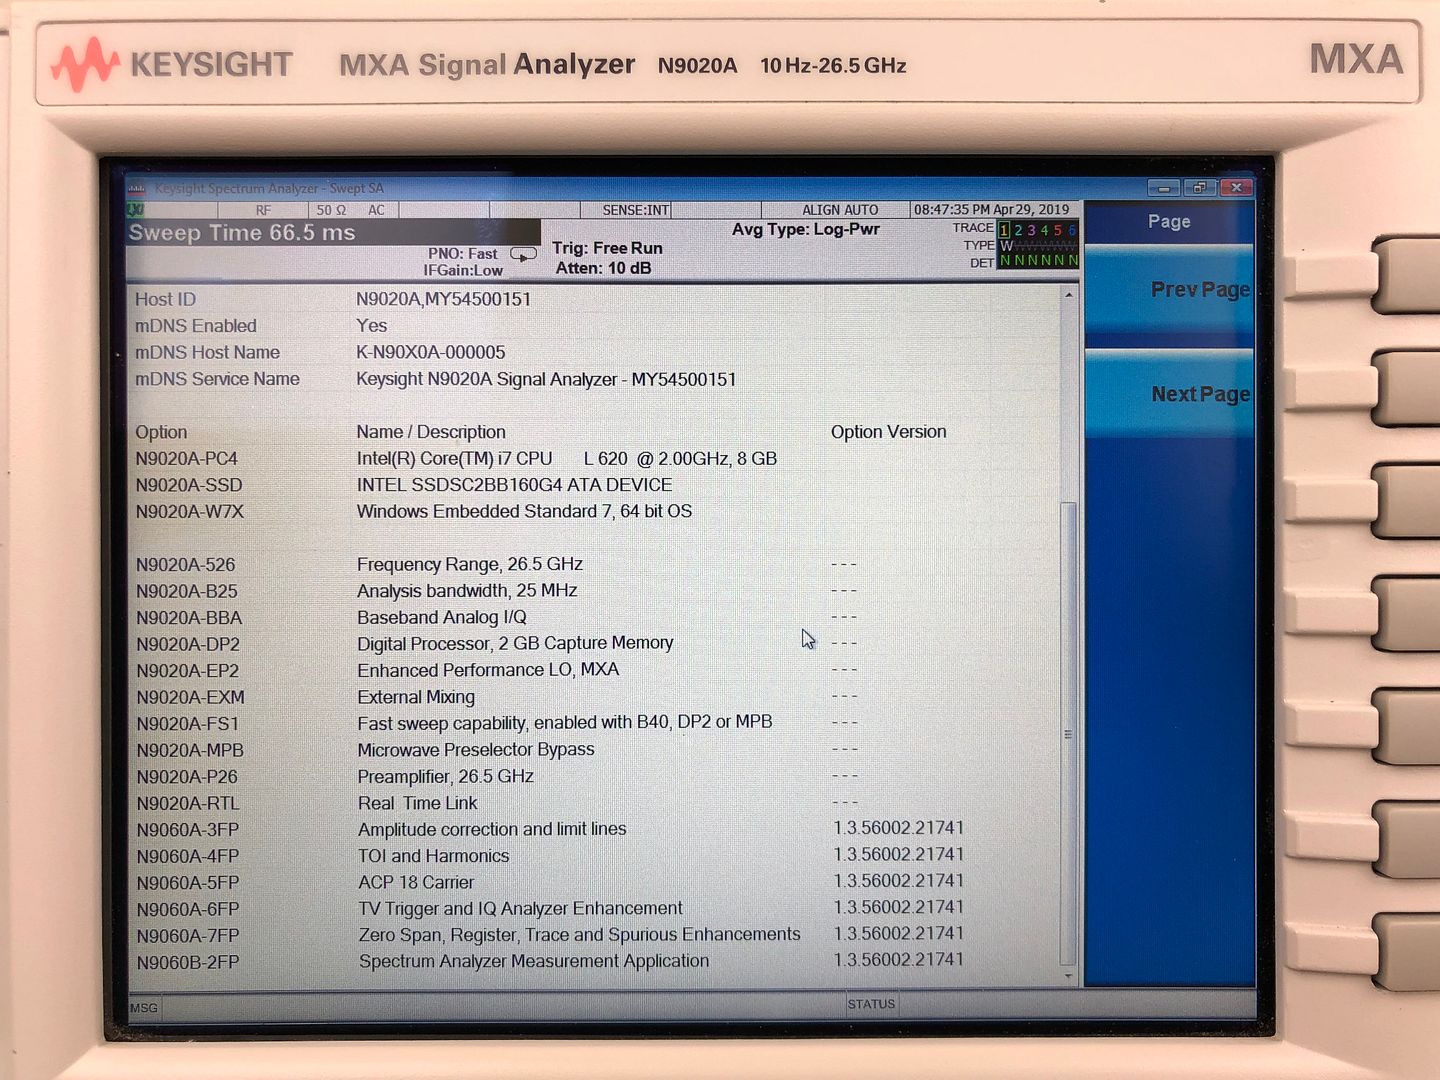
Task: Select option N9060A-3FP
Action: pos(188,830)
